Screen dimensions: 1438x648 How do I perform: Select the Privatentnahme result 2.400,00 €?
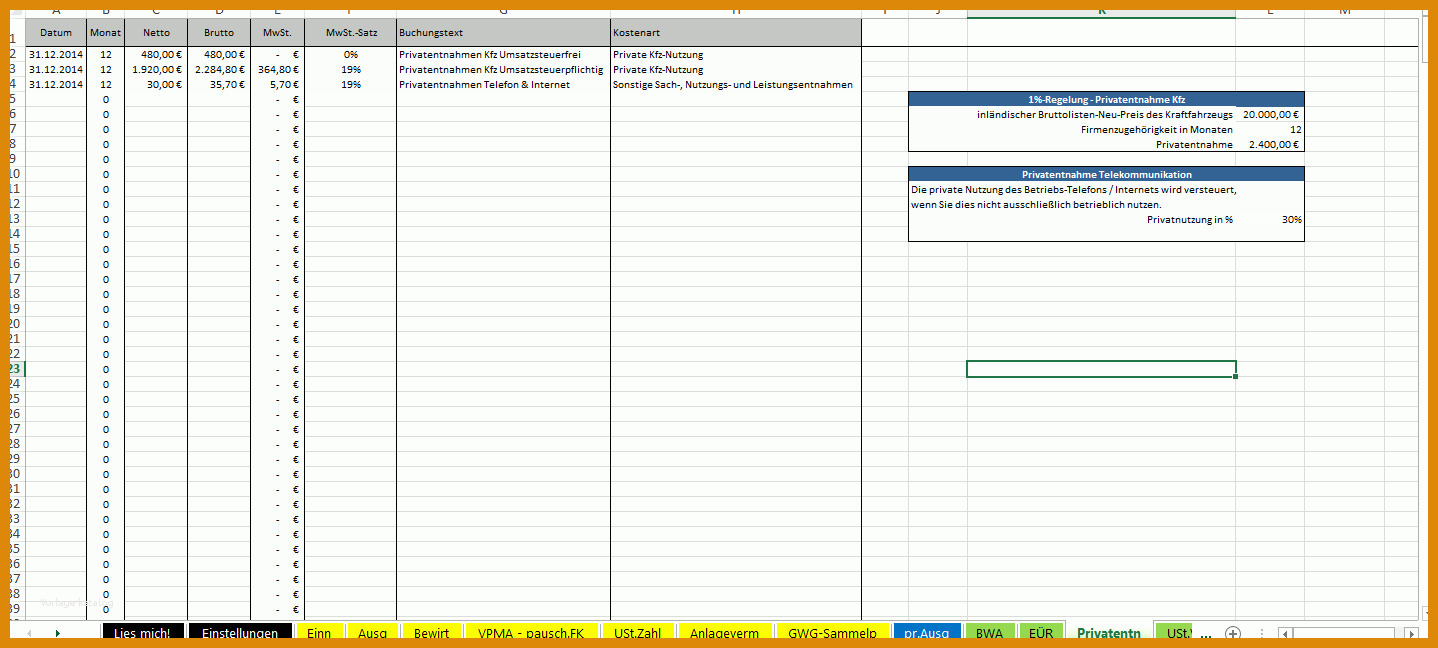click(1270, 144)
